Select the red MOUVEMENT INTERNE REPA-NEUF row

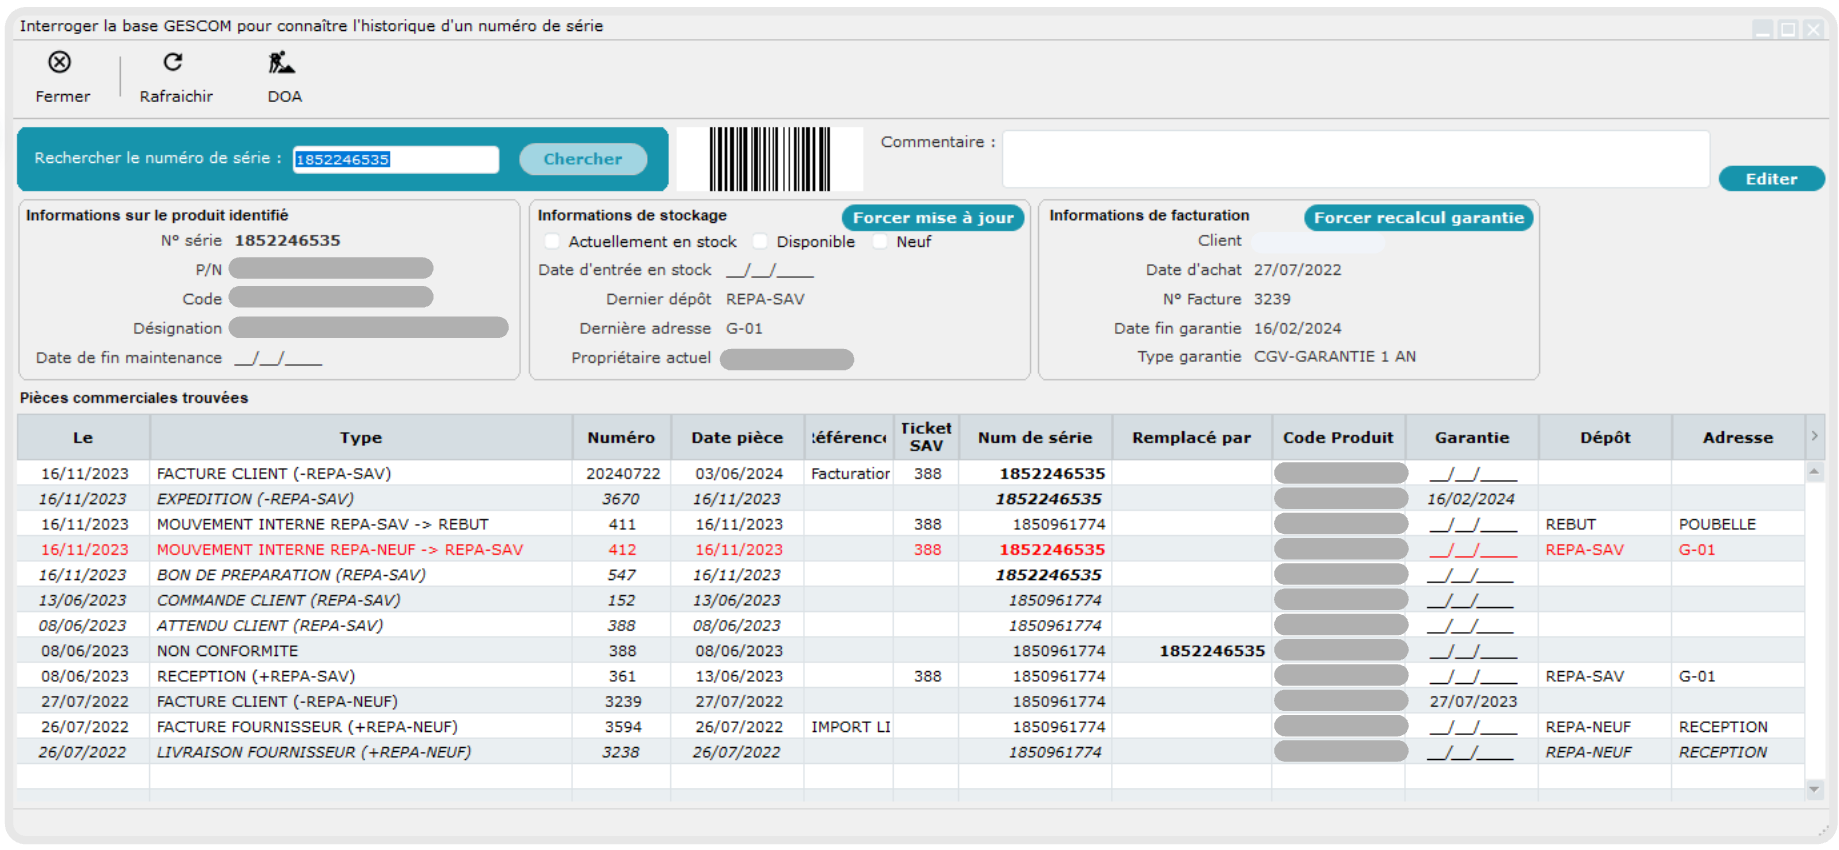tap(340, 550)
